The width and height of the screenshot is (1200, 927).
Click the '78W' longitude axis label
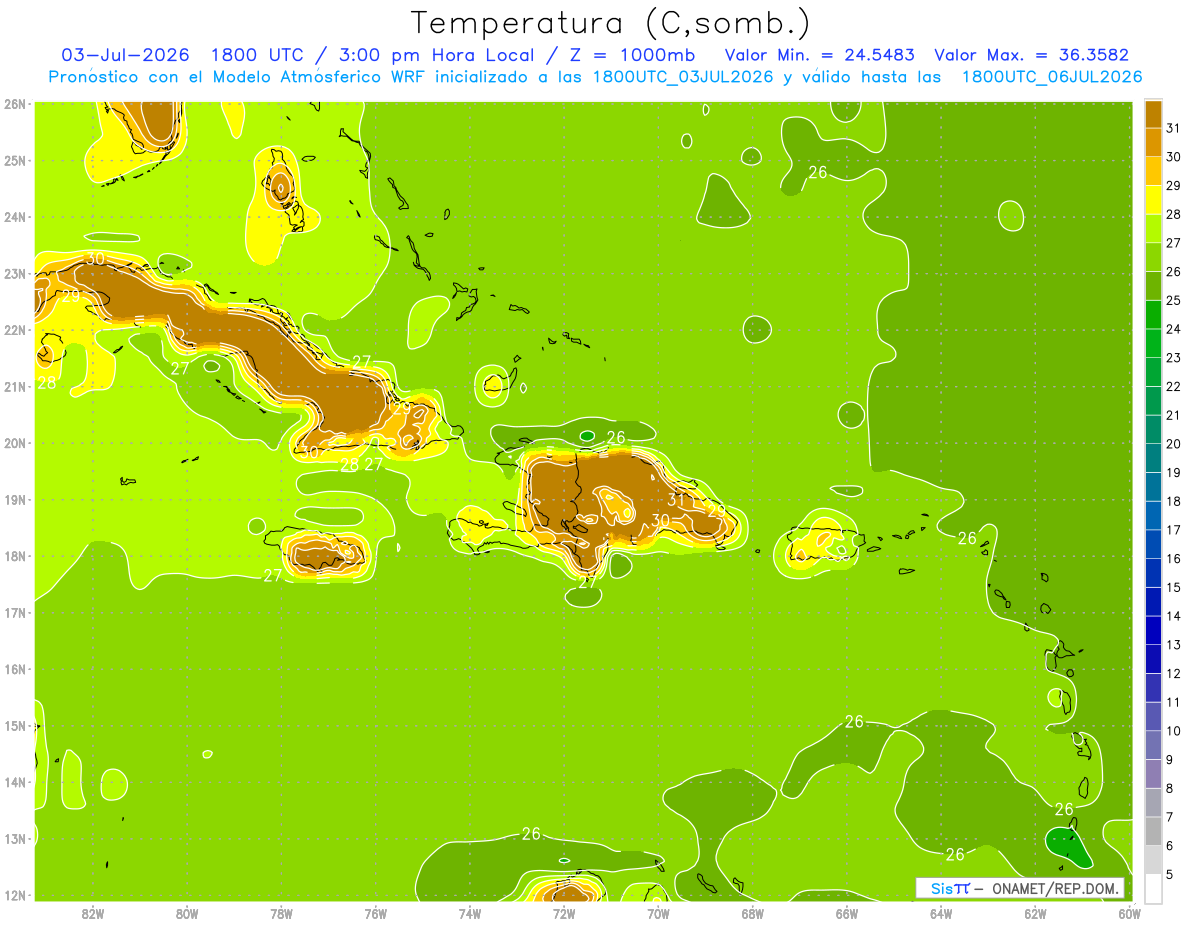point(281,914)
